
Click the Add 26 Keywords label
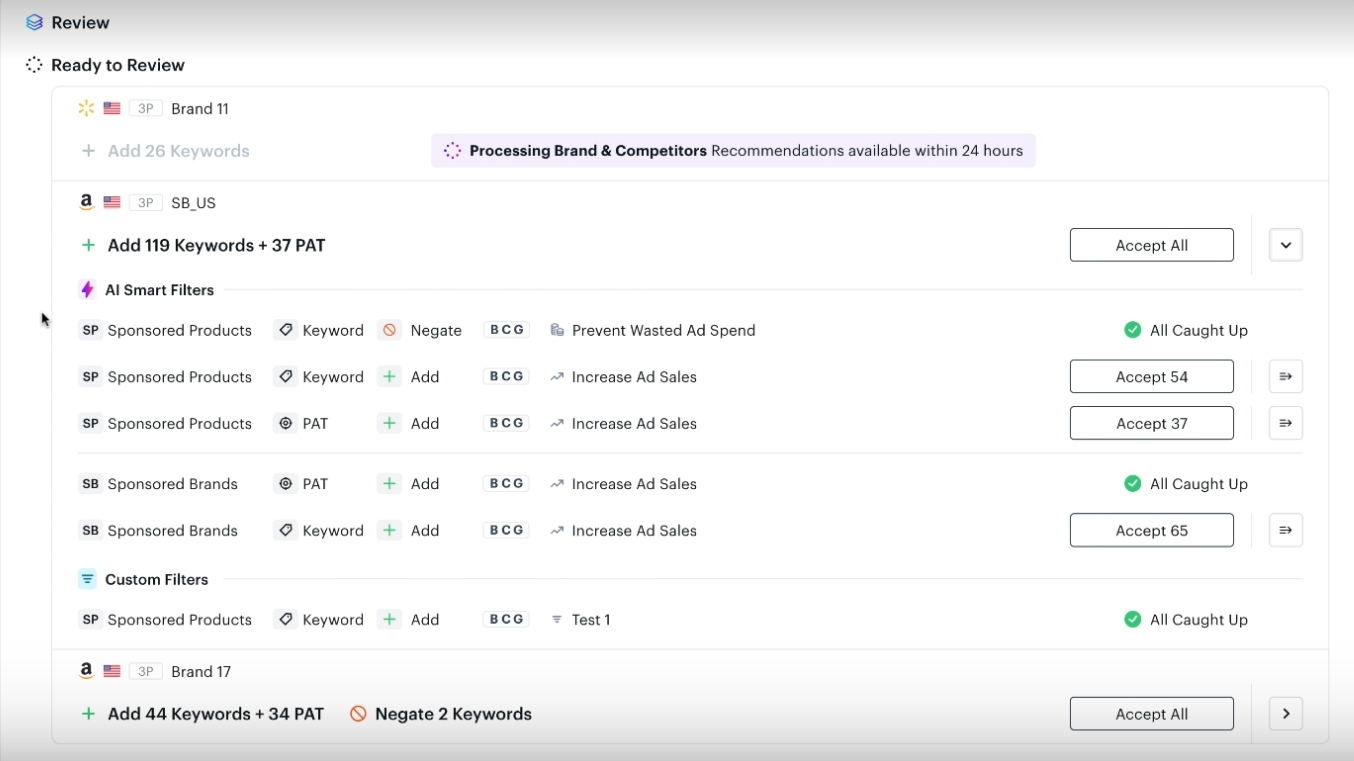(x=179, y=151)
